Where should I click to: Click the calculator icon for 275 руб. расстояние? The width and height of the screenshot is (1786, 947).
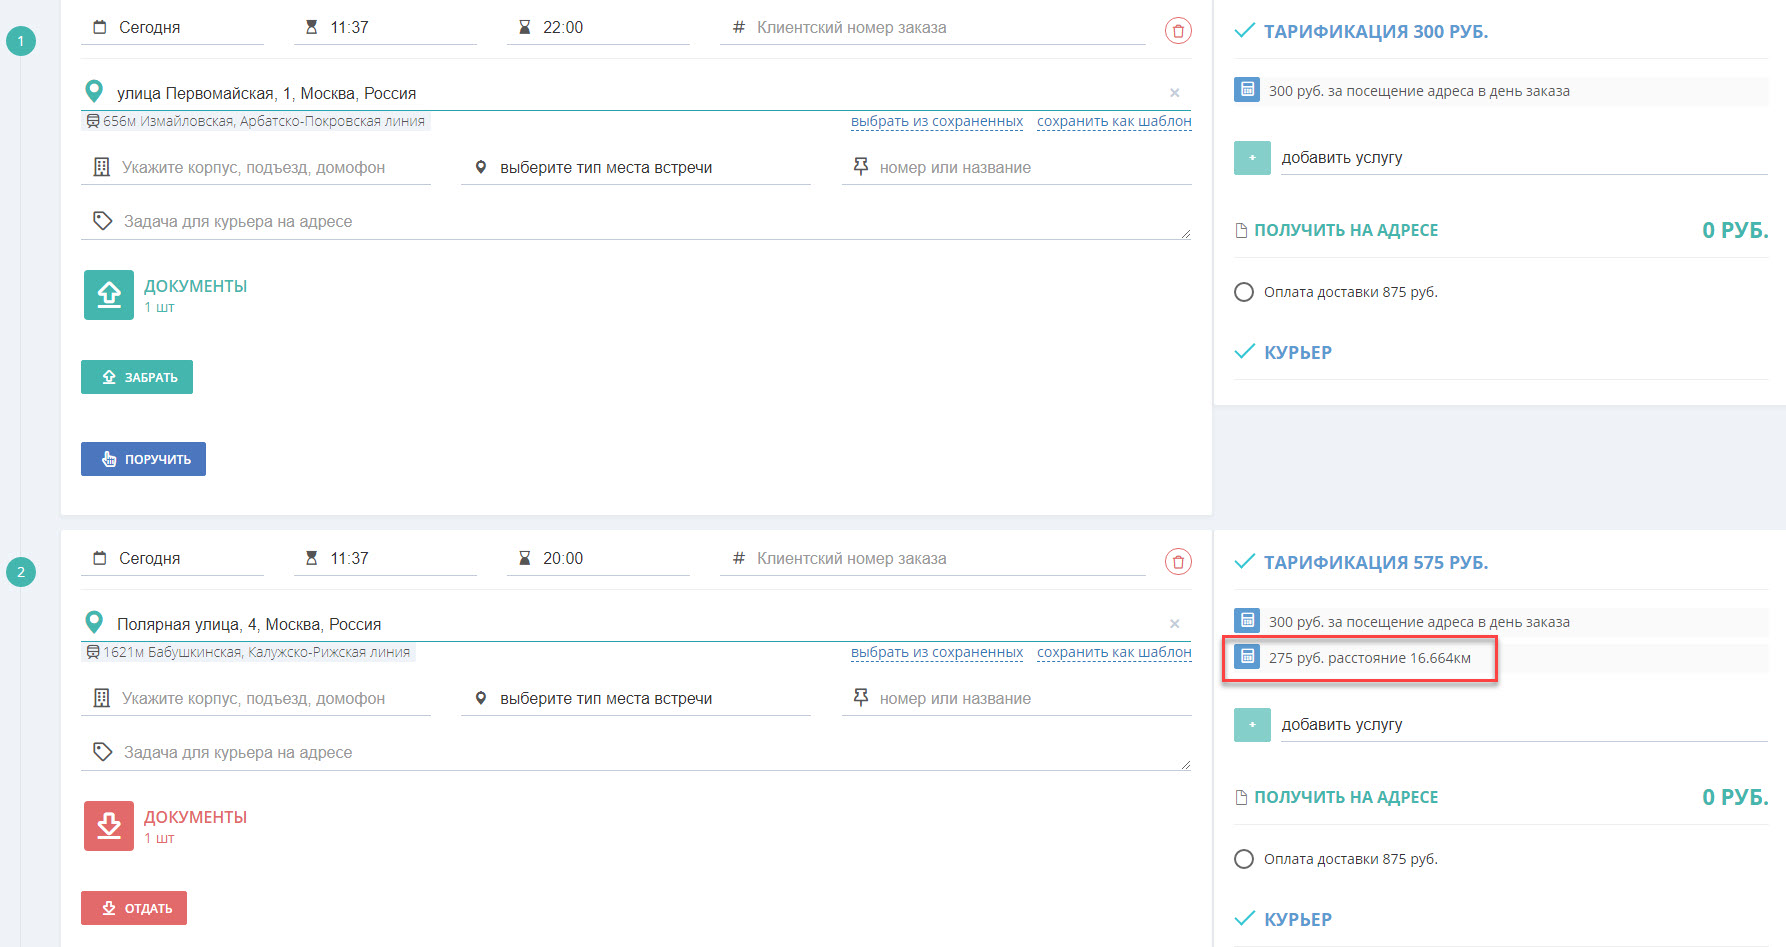click(1247, 657)
